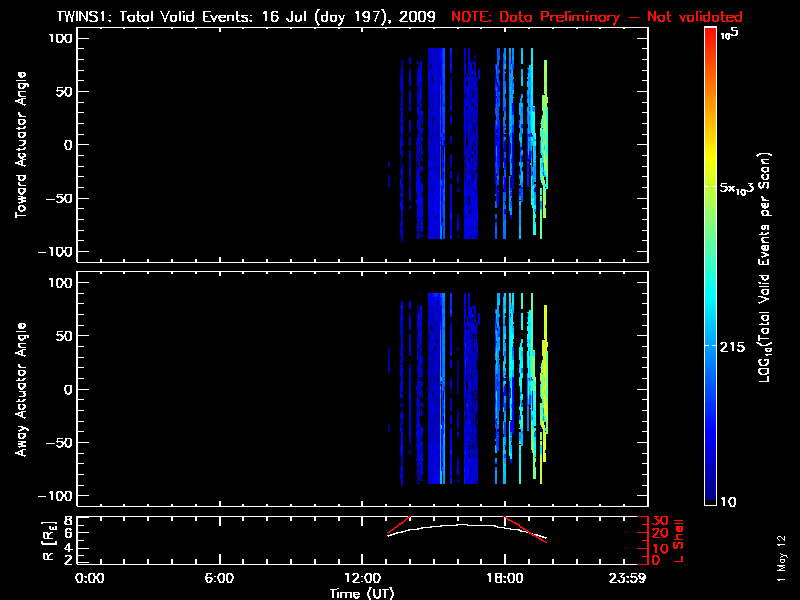Select the 18:00 time tick label
This screenshot has width=800, height=600.
504,579
